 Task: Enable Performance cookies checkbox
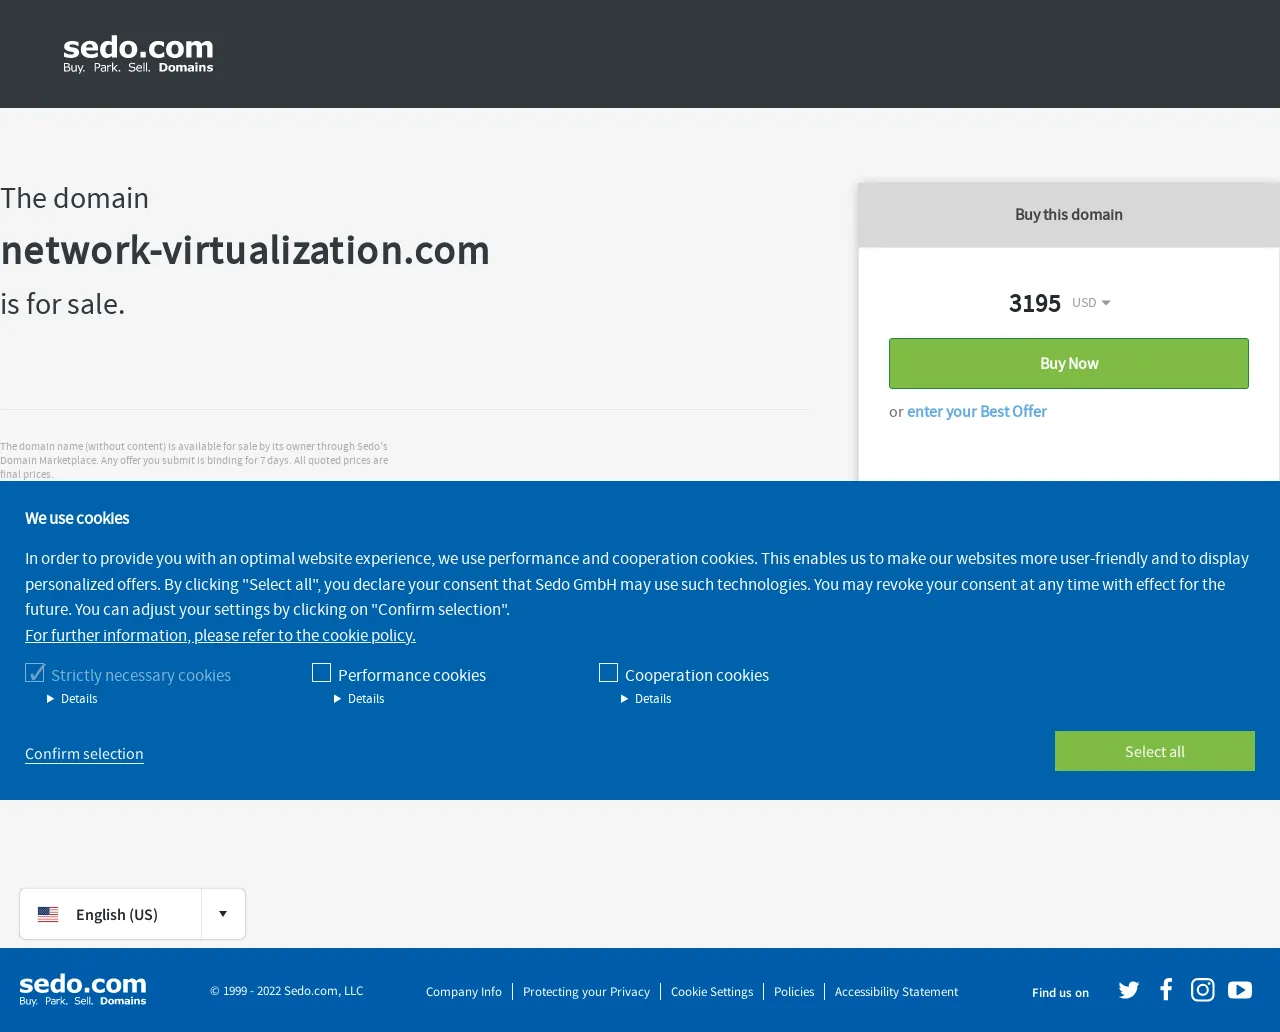321,673
